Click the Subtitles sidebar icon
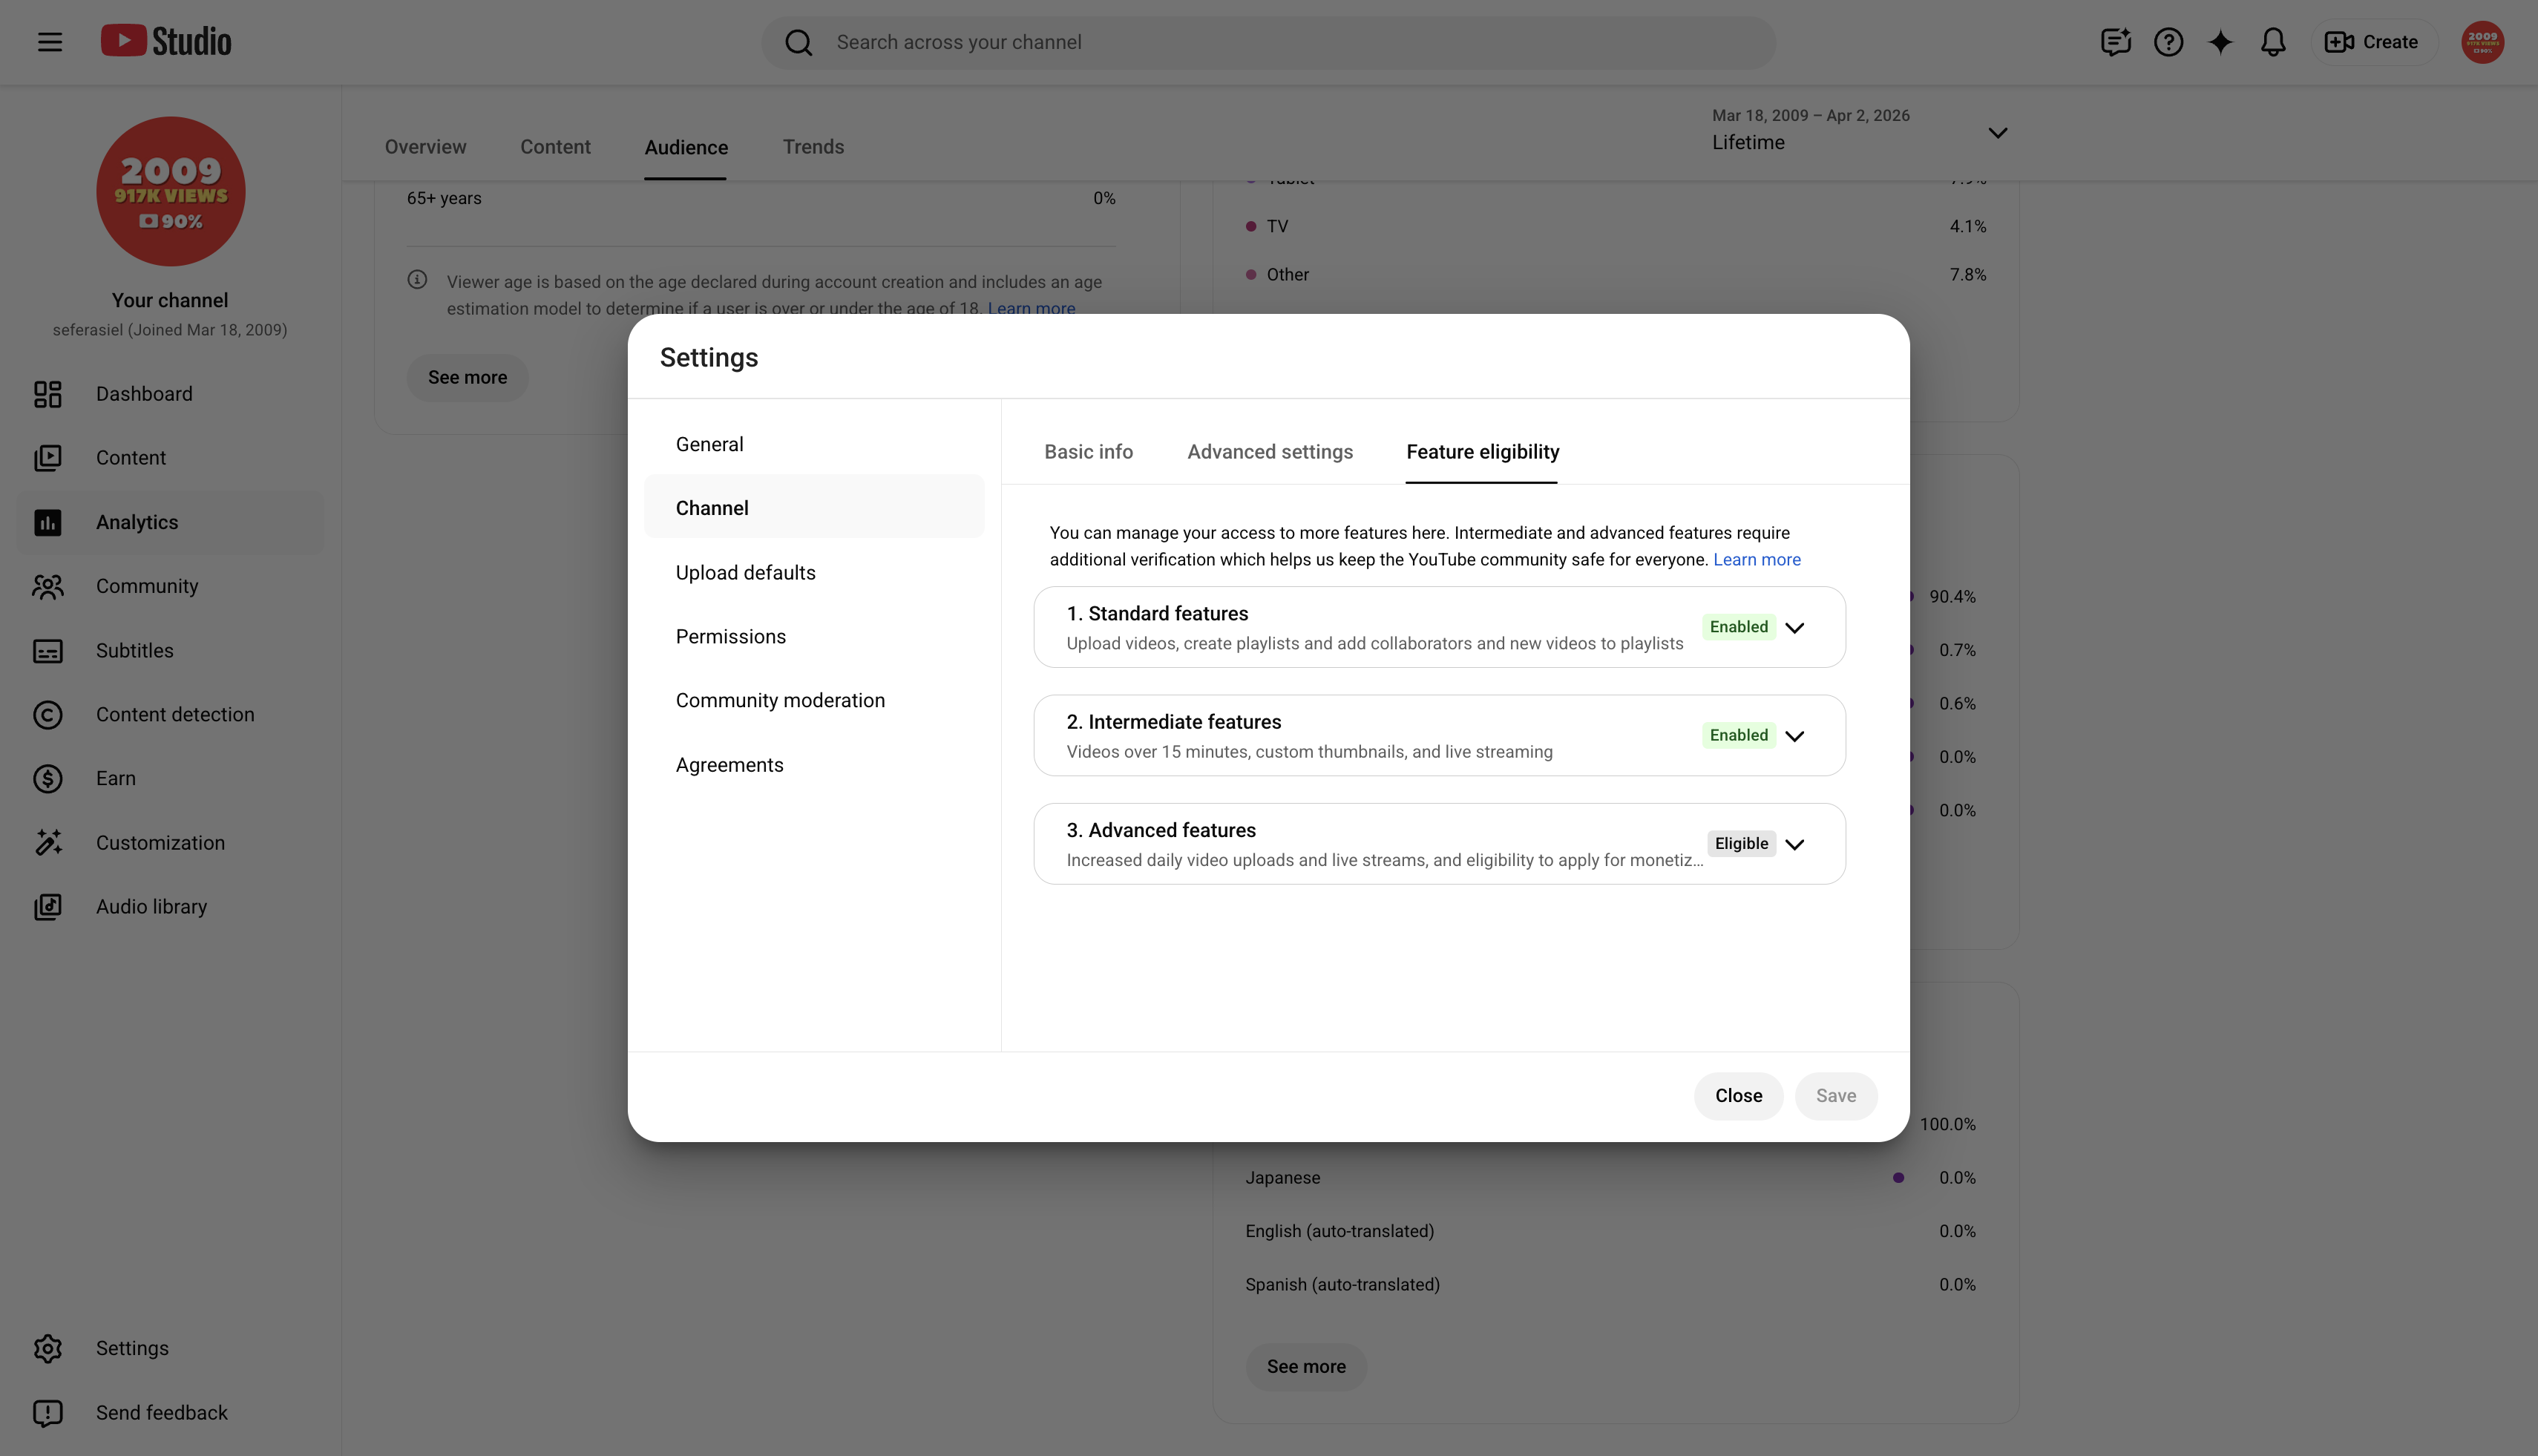The image size is (2538, 1456). coord(48,651)
